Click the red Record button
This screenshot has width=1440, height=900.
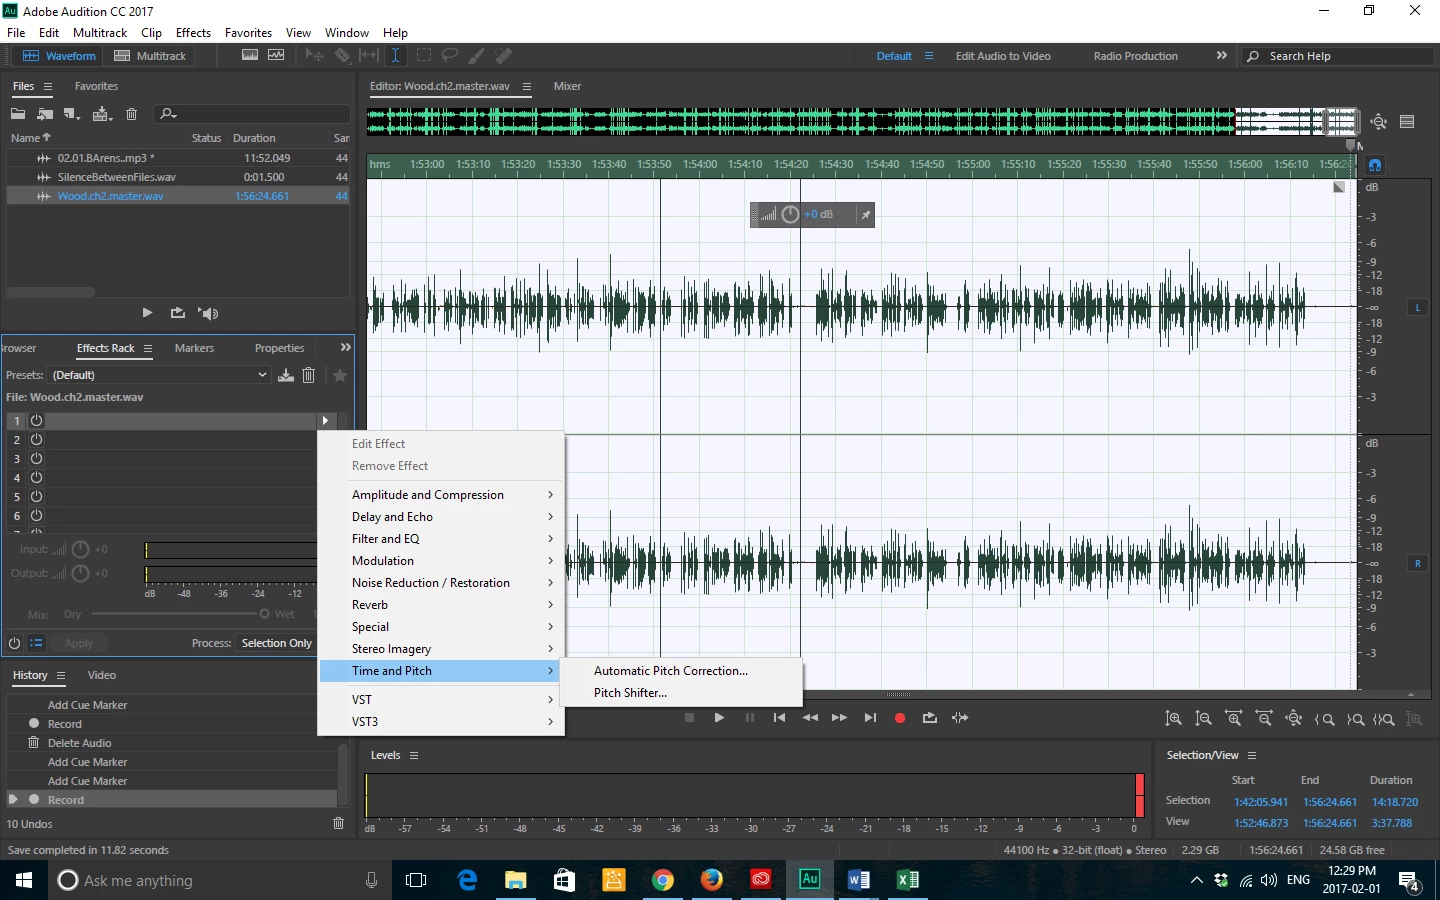click(899, 718)
